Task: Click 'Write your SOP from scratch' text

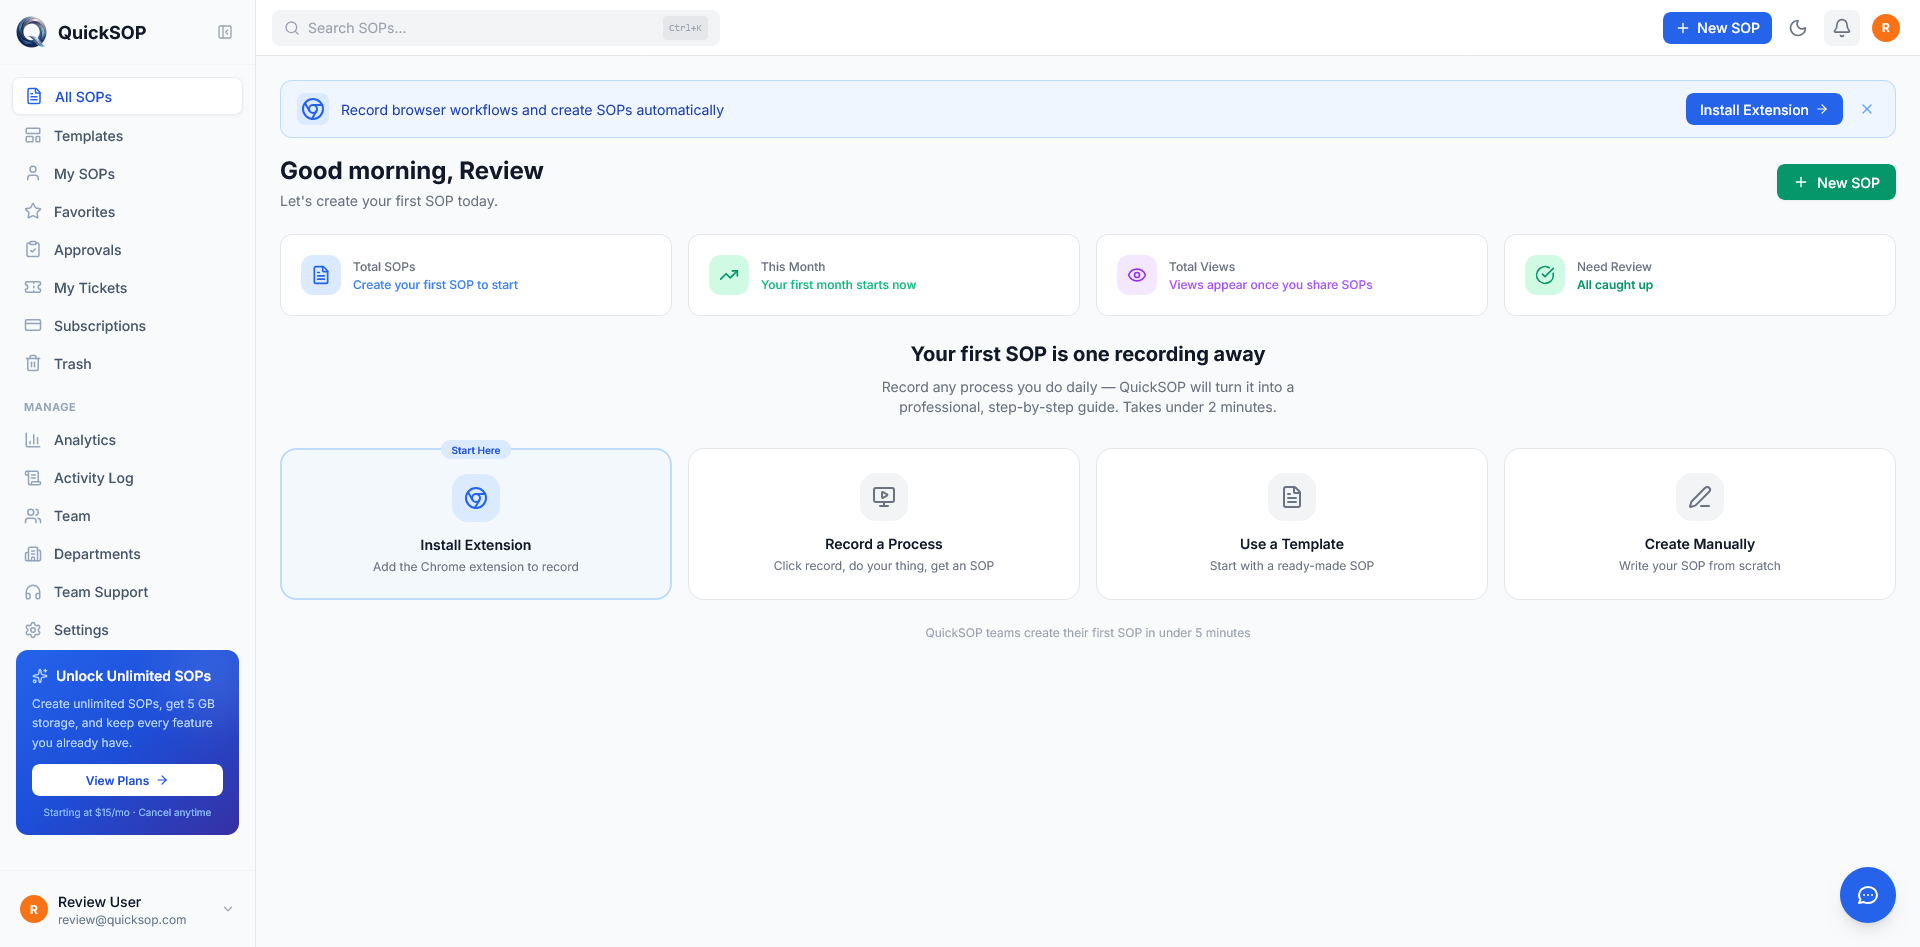Action: tap(1700, 566)
